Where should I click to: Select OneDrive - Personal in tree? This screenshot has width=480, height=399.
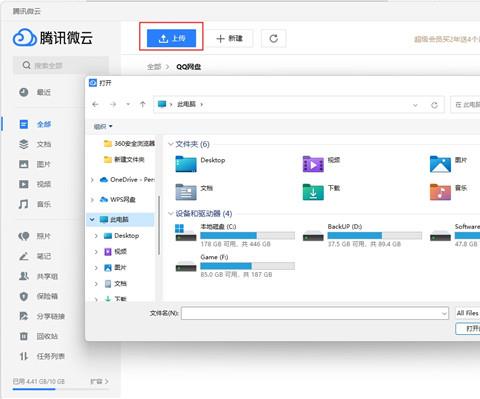coord(128,180)
